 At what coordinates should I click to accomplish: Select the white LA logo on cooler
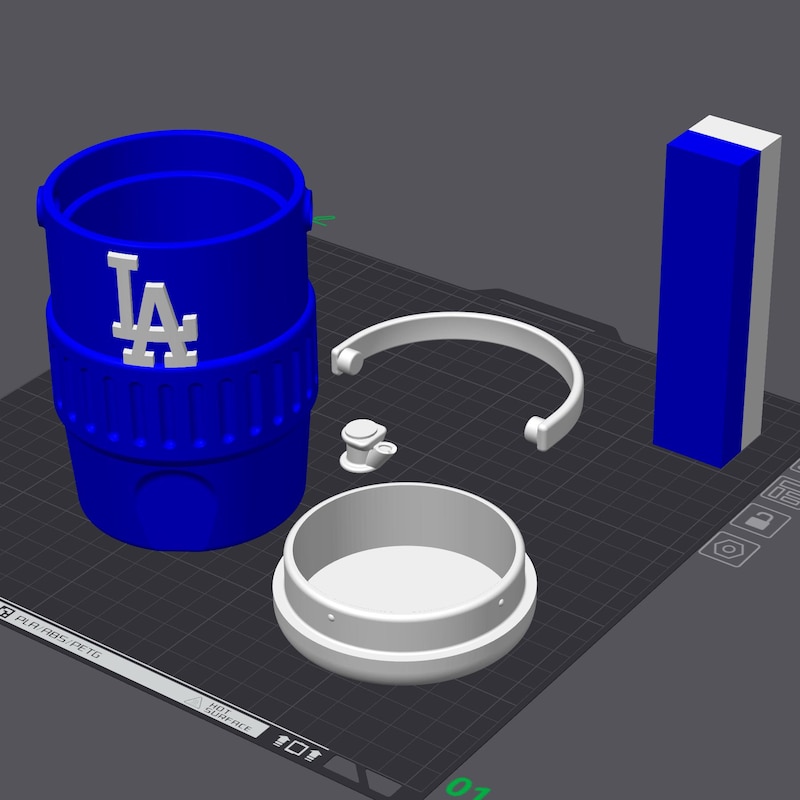pyautogui.click(x=153, y=309)
